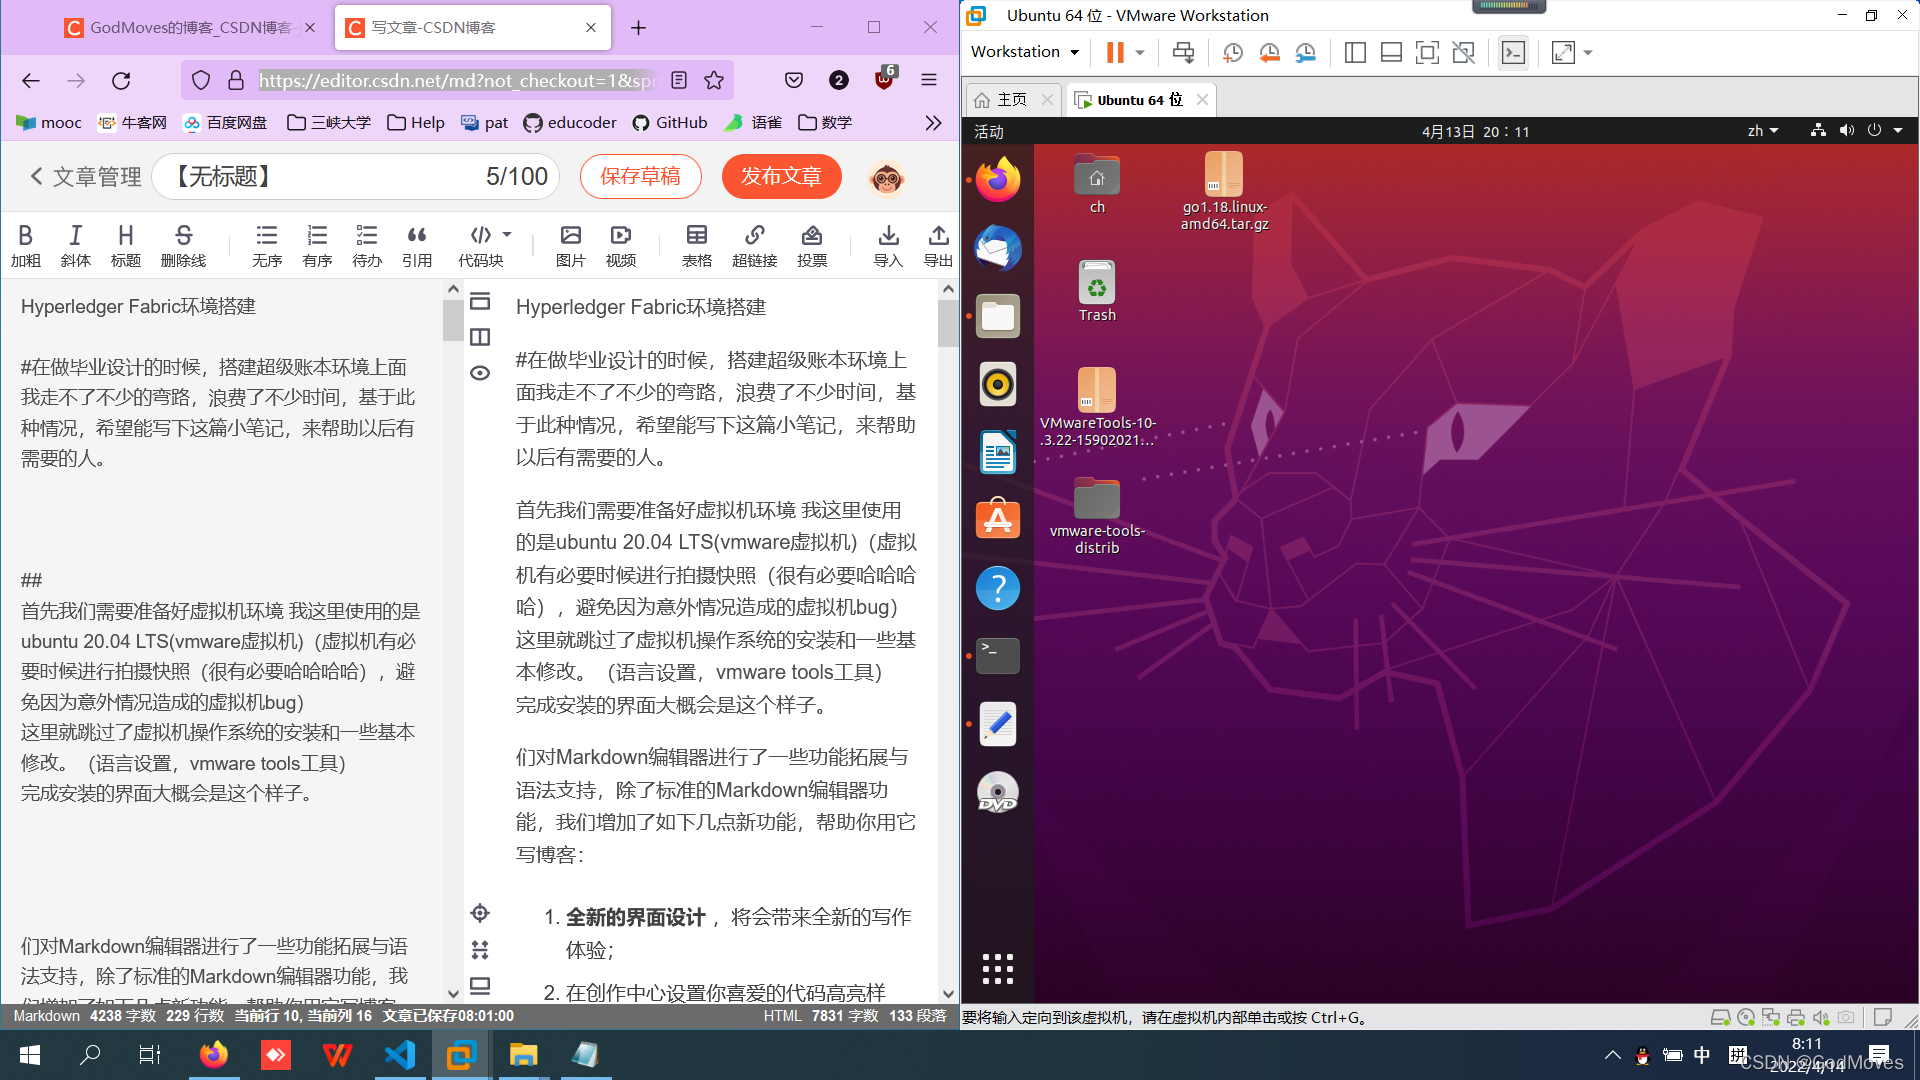
Task: Toggle bold formatting in the editor toolbar
Action: pos(26,243)
